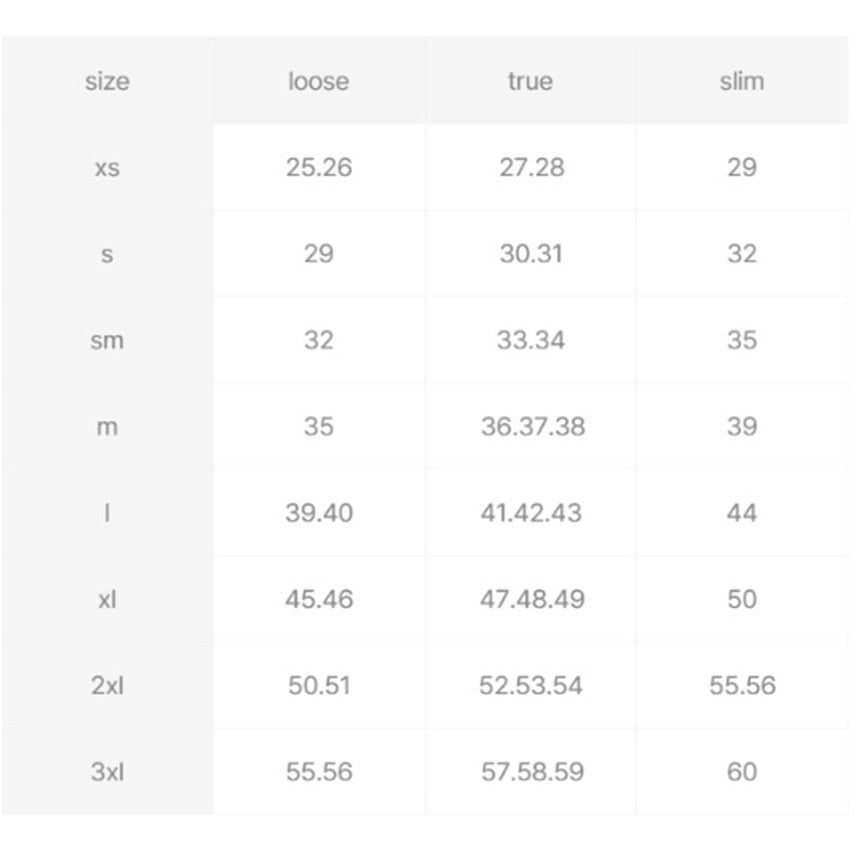Click the 'xs' size row label
854x854 pixels.
107,168
